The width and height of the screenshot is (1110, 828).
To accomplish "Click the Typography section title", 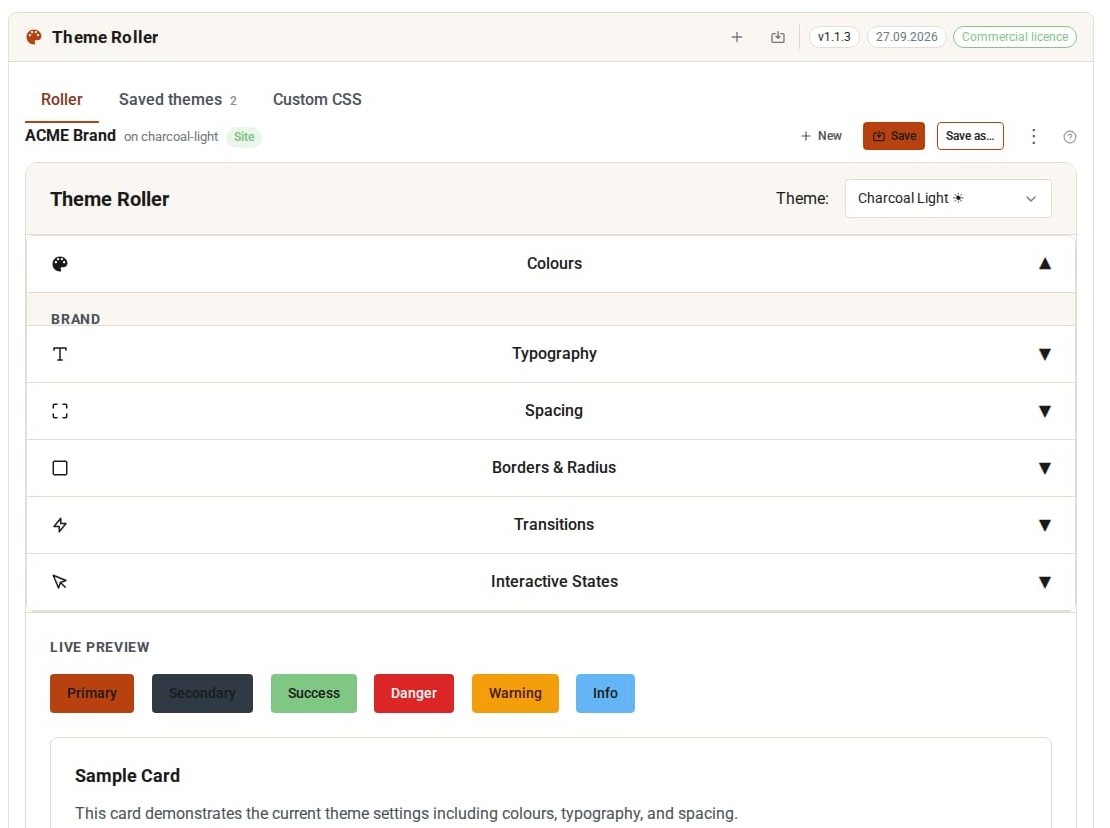I will pos(554,354).
